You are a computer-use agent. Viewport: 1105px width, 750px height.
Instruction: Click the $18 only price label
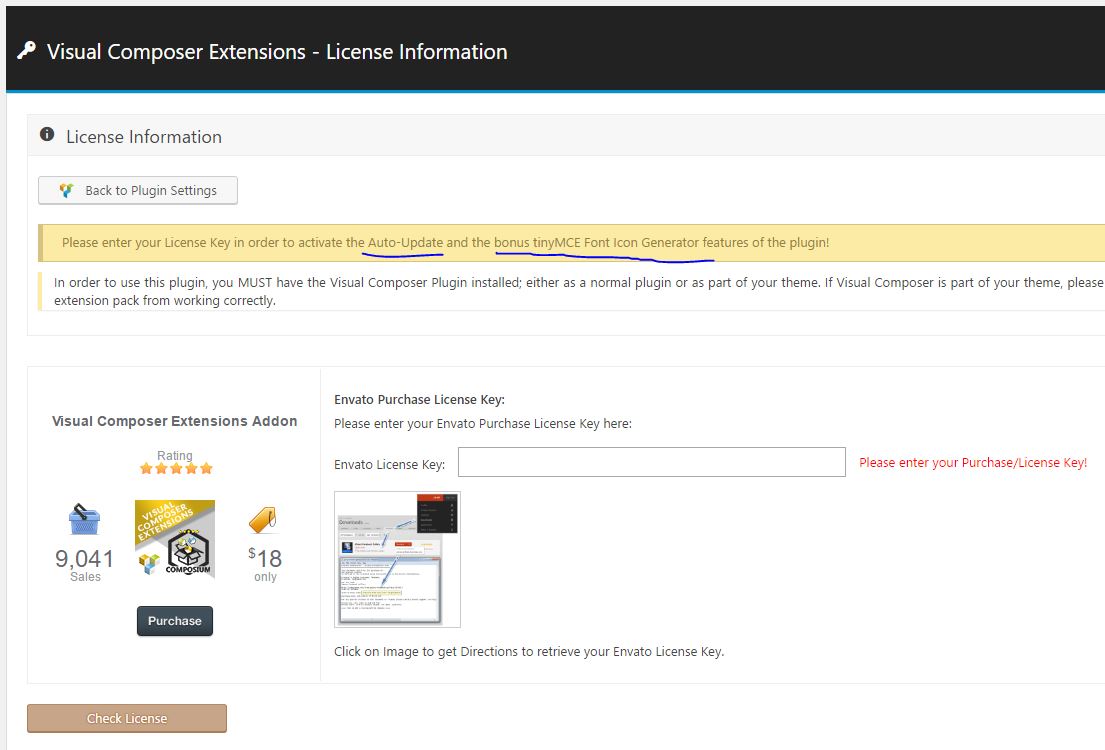[x=265, y=563]
